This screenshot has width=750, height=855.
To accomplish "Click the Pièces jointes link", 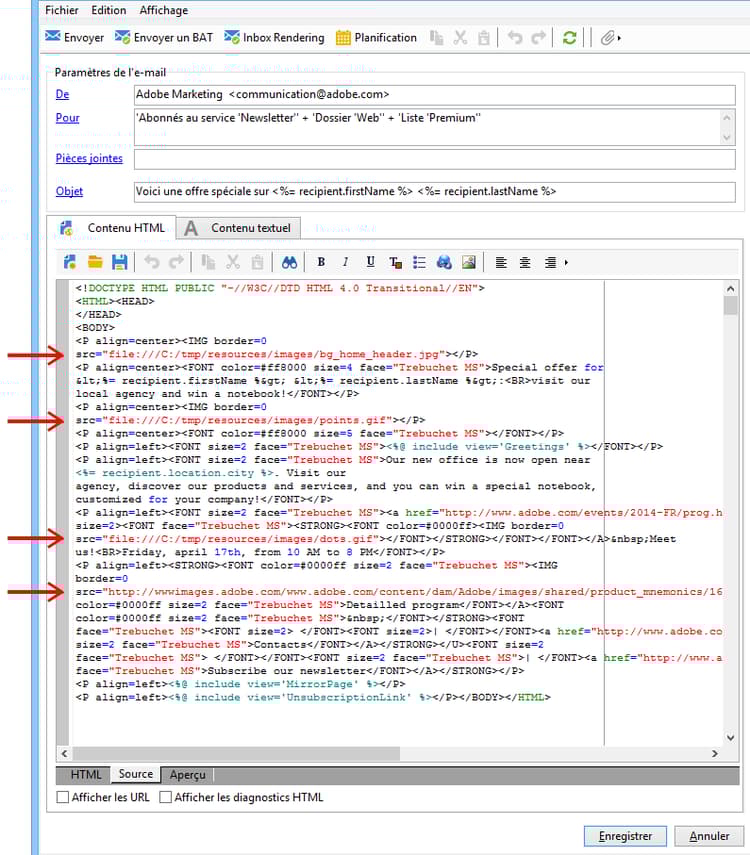I will click(89, 158).
